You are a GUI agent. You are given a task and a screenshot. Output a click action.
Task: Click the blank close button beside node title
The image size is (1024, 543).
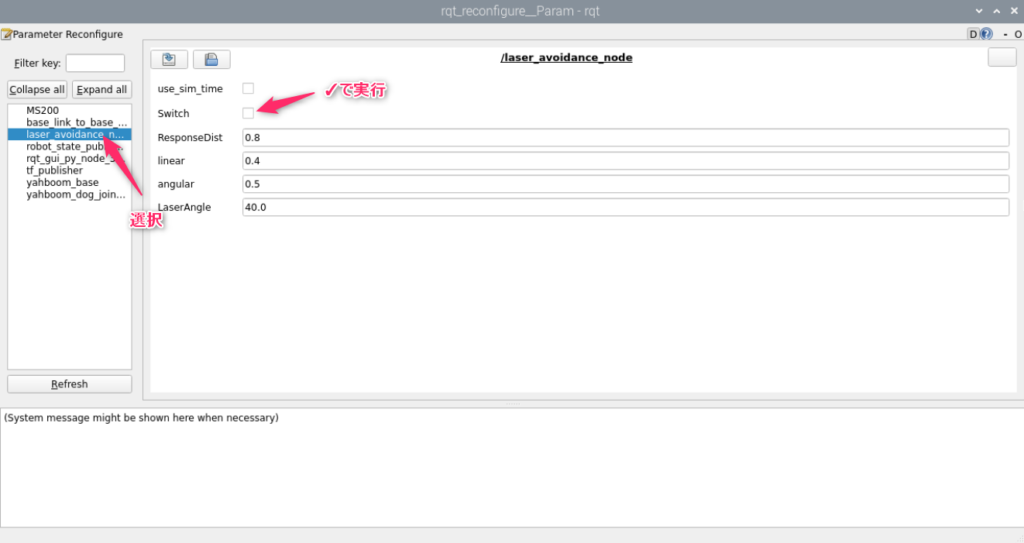coord(1001,57)
